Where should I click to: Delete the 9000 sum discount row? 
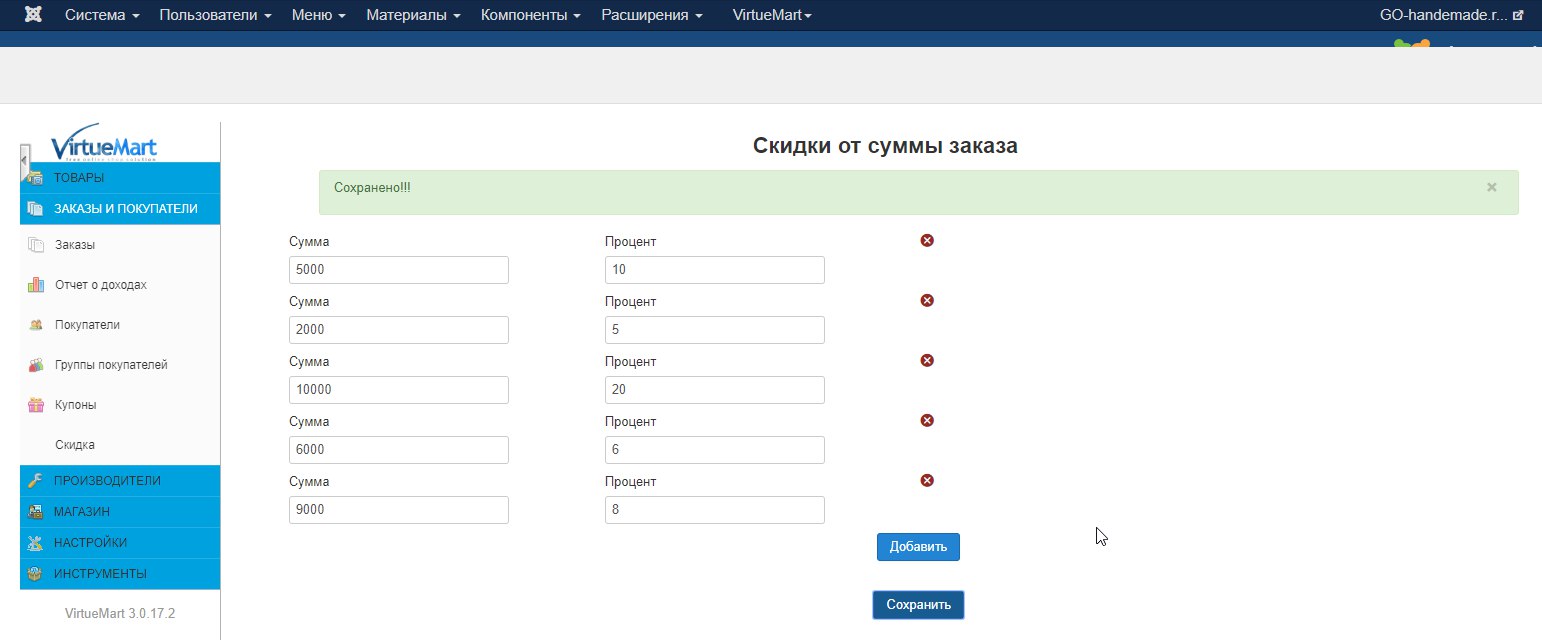coord(927,480)
